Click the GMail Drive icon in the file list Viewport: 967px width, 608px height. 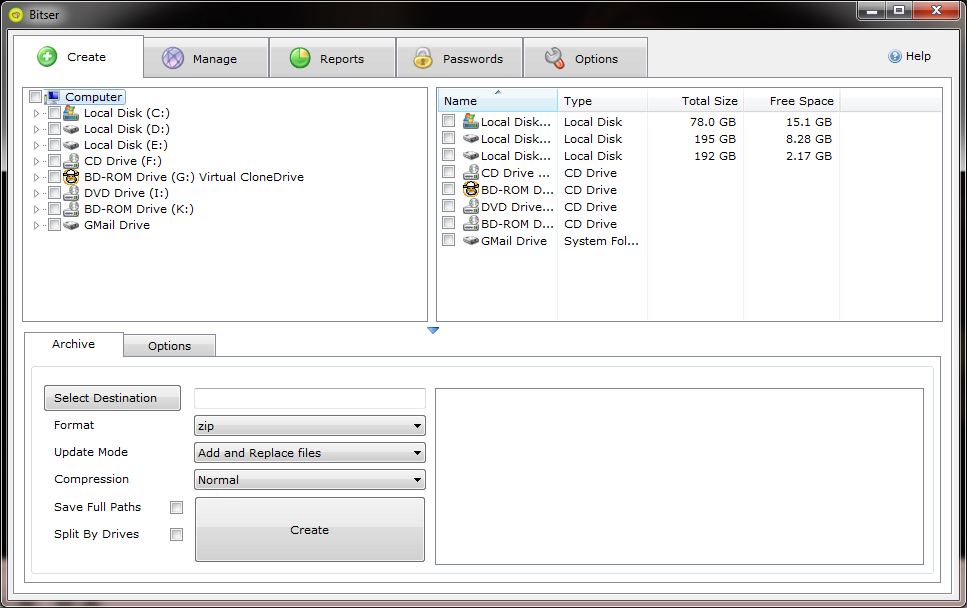pos(471,240)
